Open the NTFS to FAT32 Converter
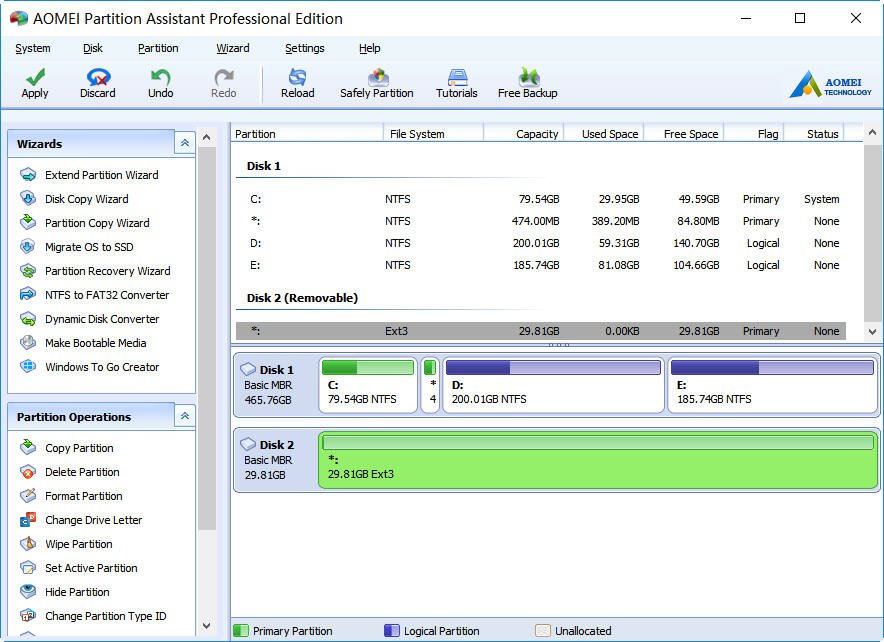 coord(106,295)
